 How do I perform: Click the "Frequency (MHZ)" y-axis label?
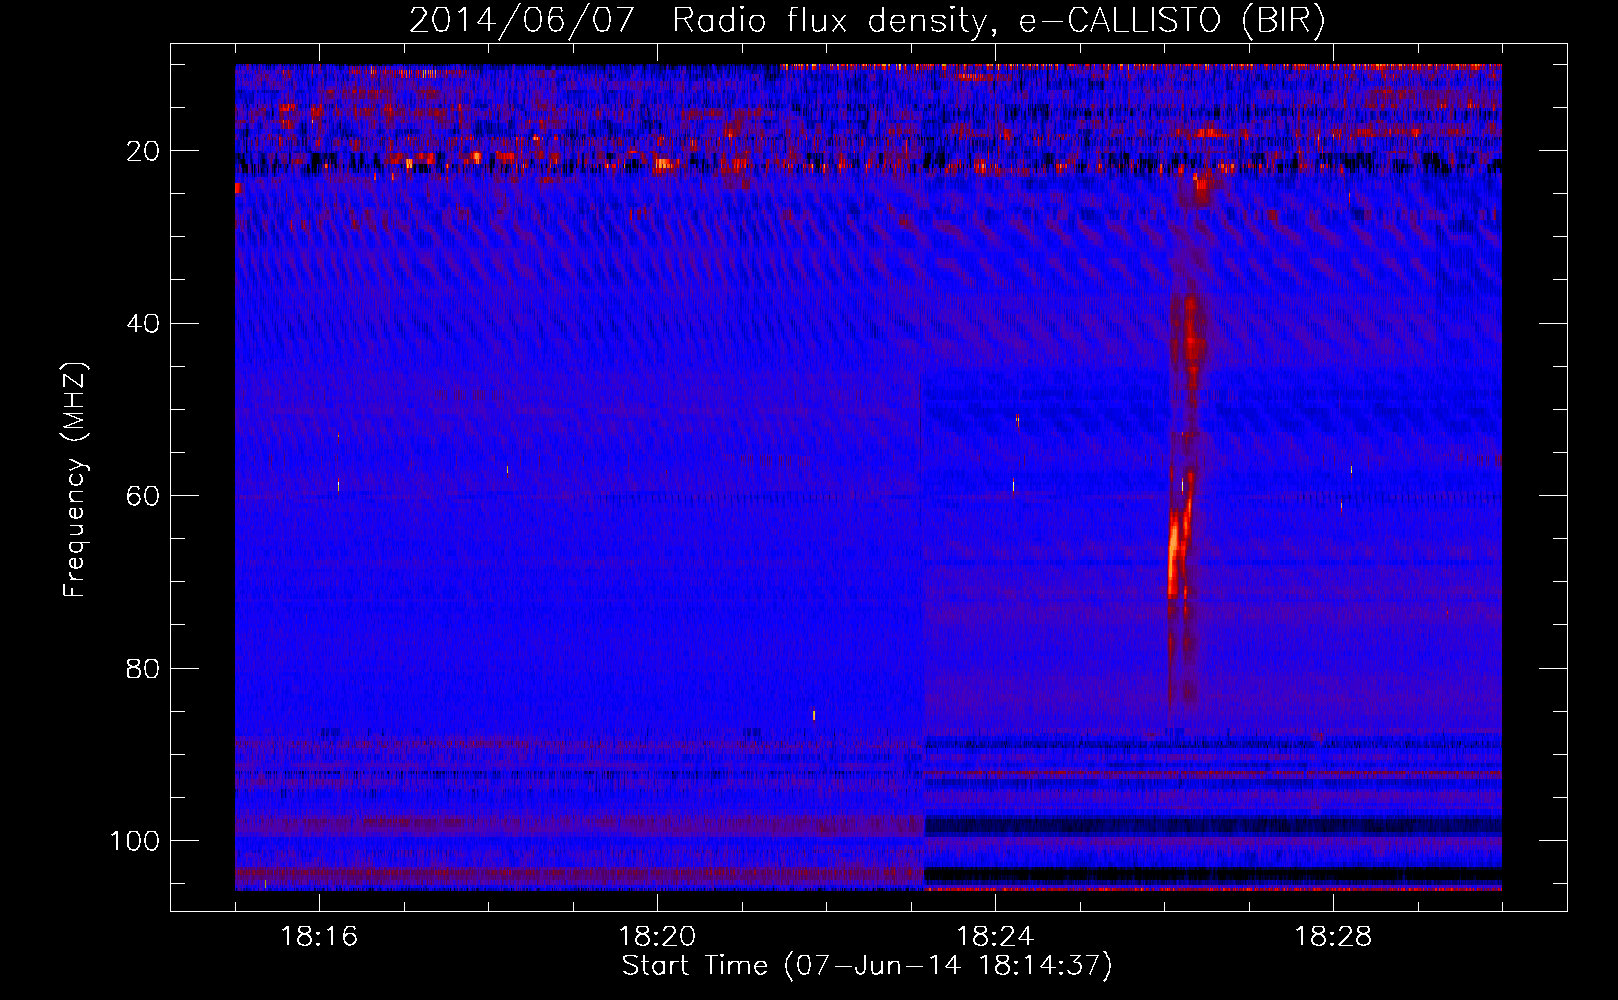point(76,480)
